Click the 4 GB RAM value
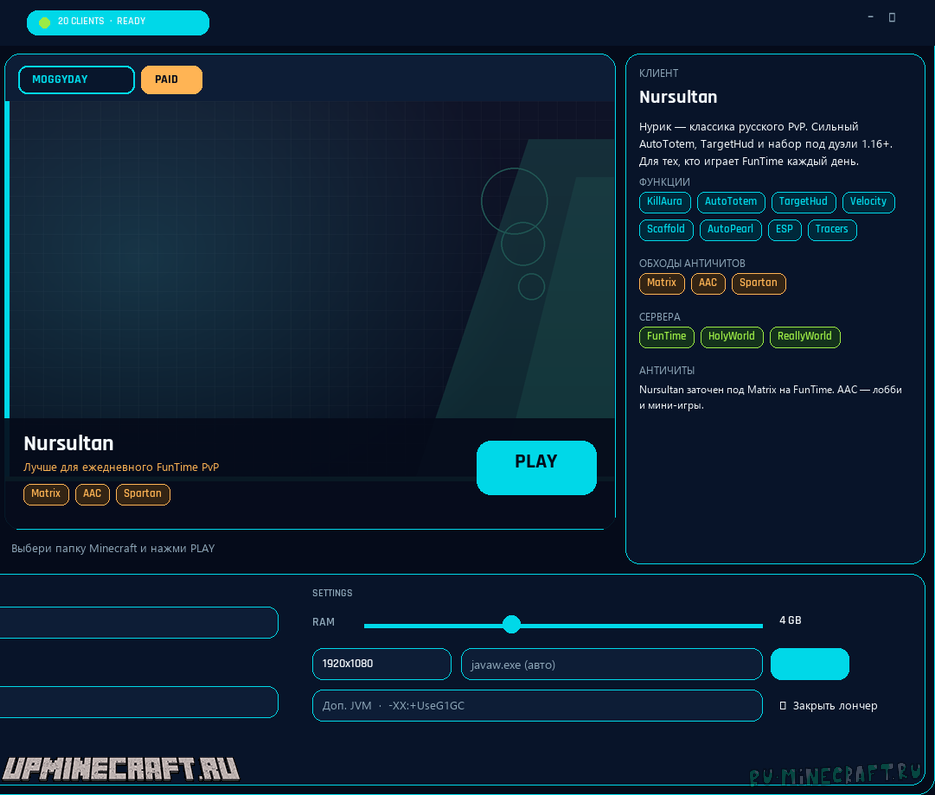The height and width of the screenshot is (795, 935). pyautogui.click(x=790, y=621)
